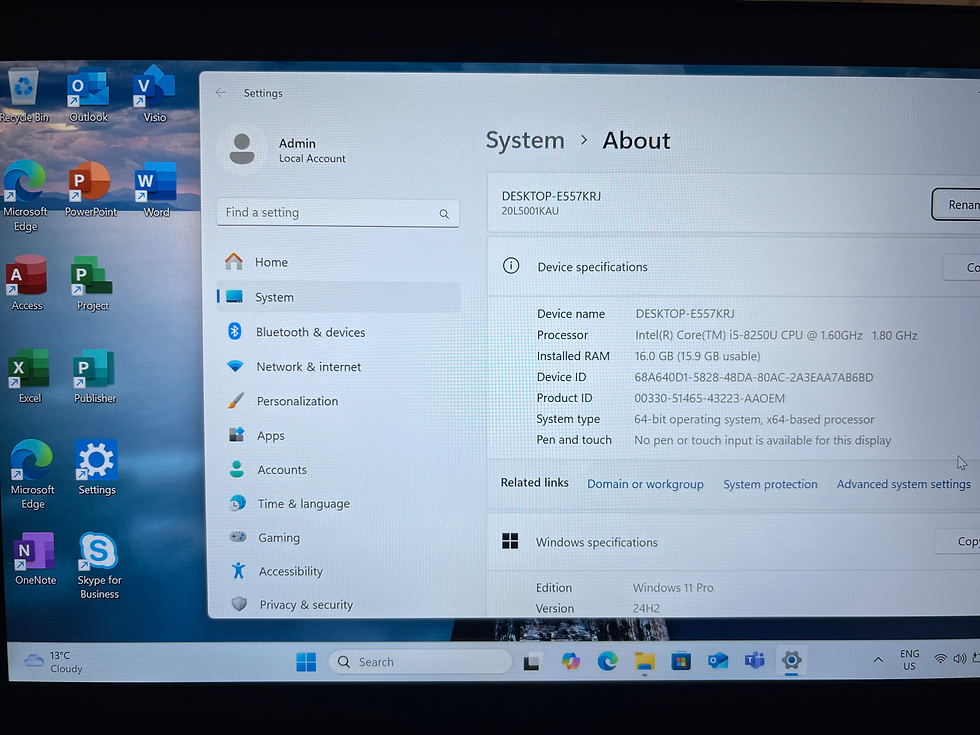Click the Find a setting field
The height and width of the screenshot is (735, 980).
[x=338, y=213]
